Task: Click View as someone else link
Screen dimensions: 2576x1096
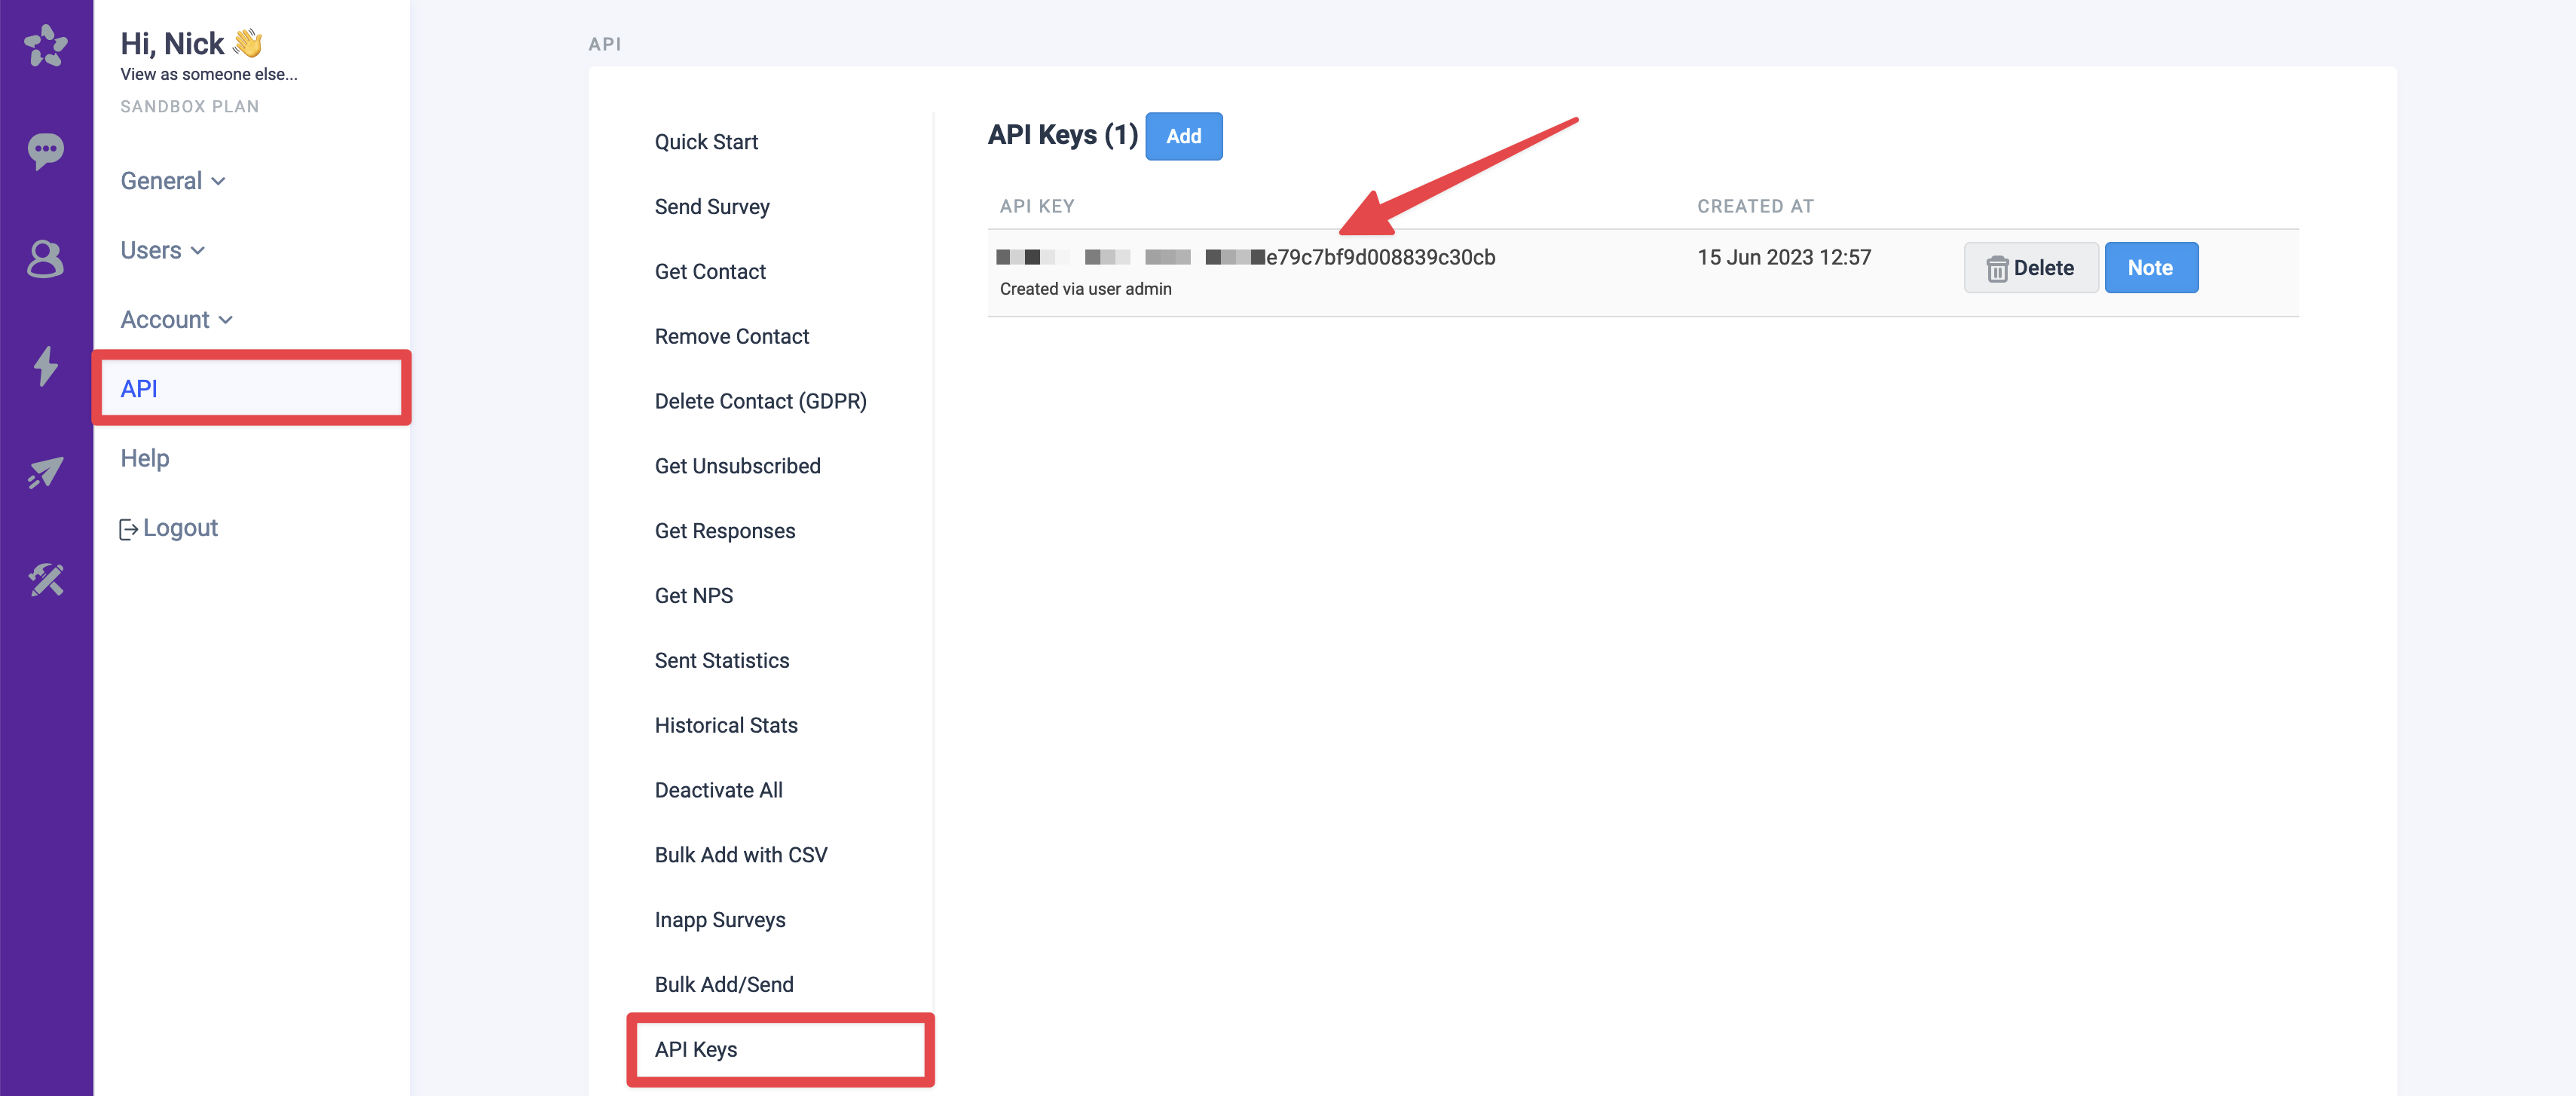Action: (209, 74)
